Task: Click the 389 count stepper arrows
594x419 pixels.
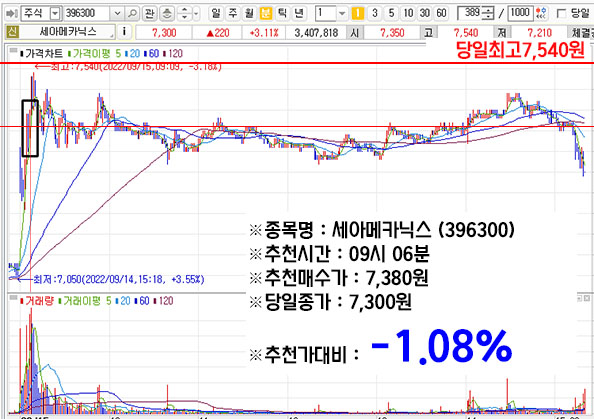Action: pyautogui.click(x=489, y=14)
